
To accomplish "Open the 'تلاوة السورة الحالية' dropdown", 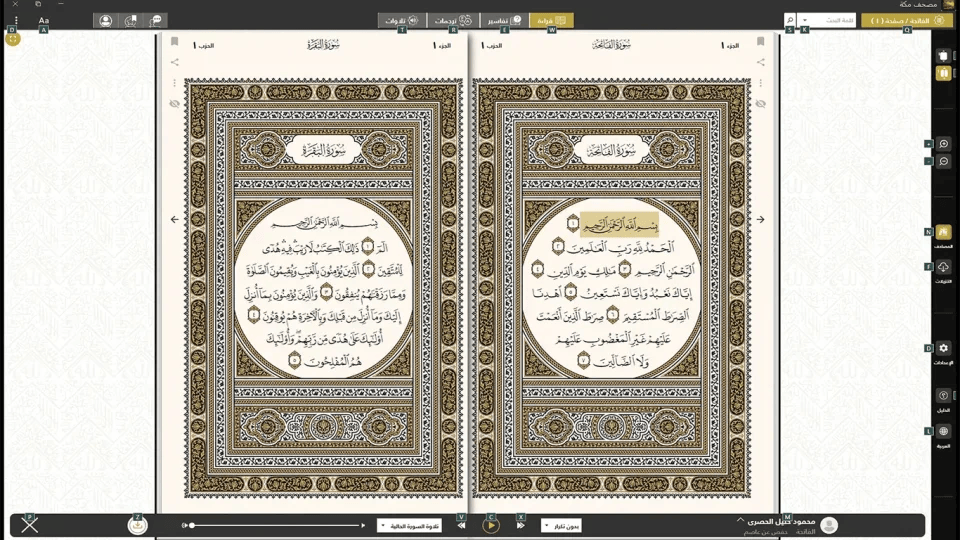I will [x=409, y=525].
